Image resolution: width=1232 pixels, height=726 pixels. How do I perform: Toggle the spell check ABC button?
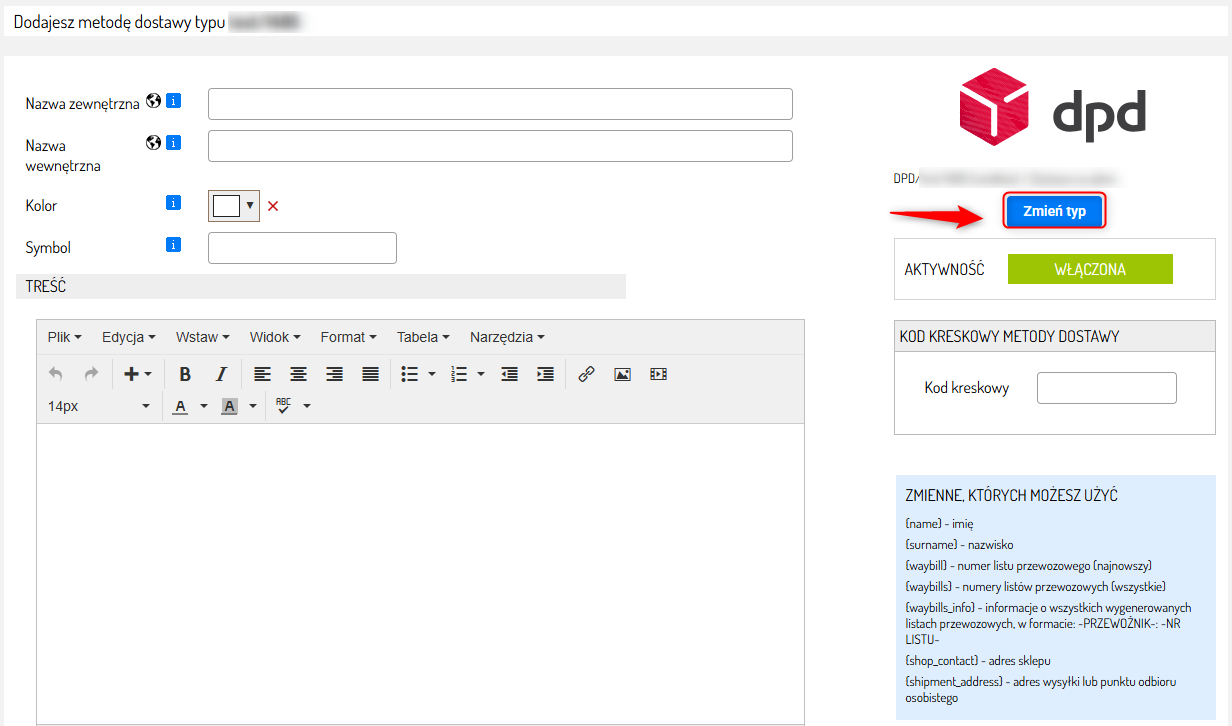pos(283,406)
